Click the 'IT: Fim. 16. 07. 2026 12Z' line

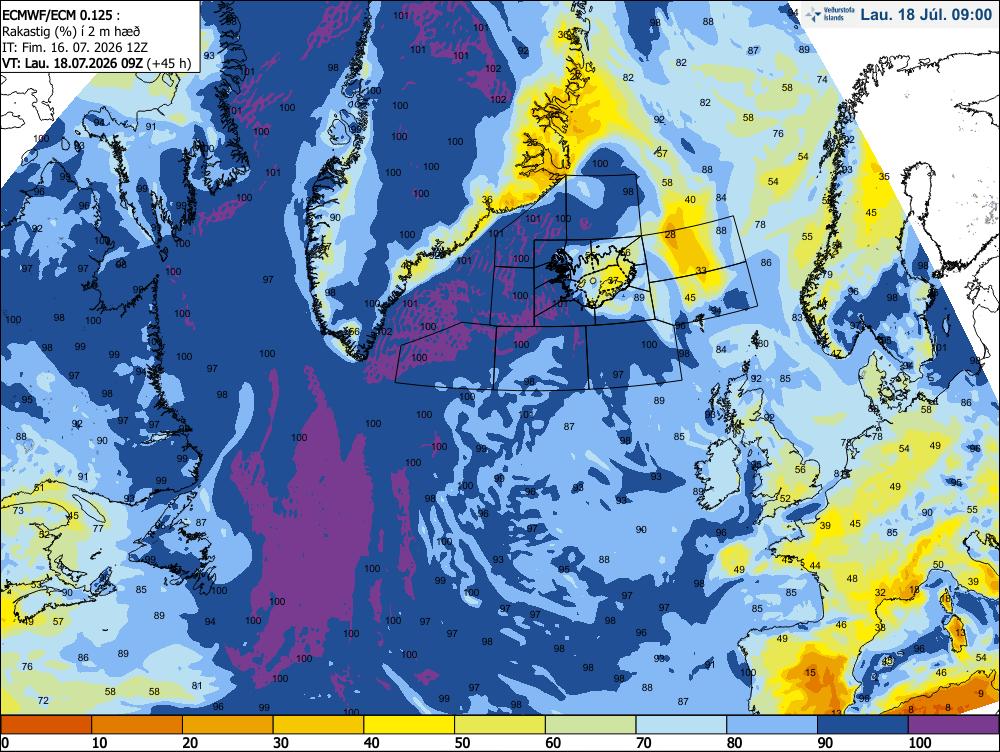tap(75, 47)
